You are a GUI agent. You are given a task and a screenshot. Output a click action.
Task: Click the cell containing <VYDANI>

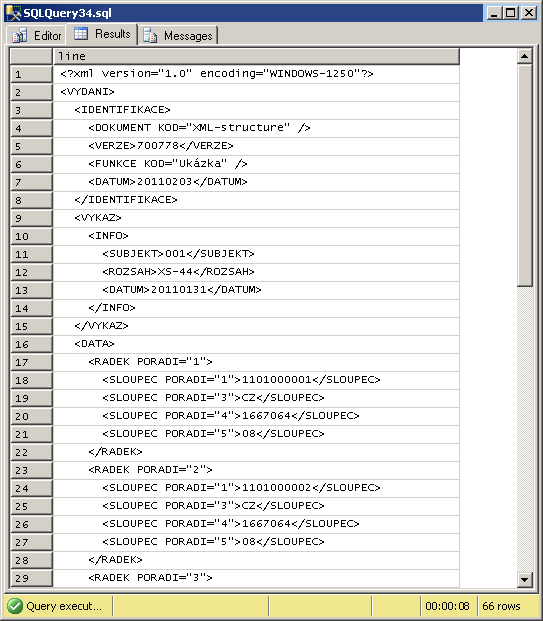pyautogui.click(x=256, y=92)
